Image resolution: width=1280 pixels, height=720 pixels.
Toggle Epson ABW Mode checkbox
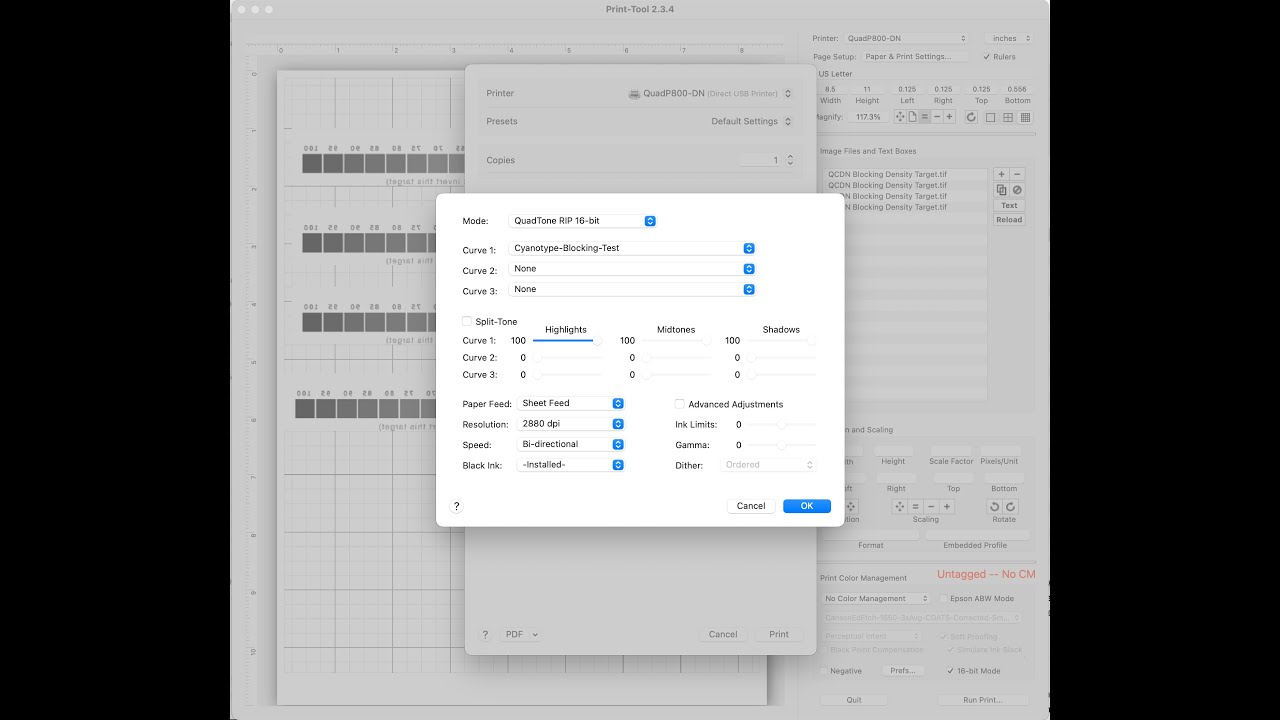(944, 598)
